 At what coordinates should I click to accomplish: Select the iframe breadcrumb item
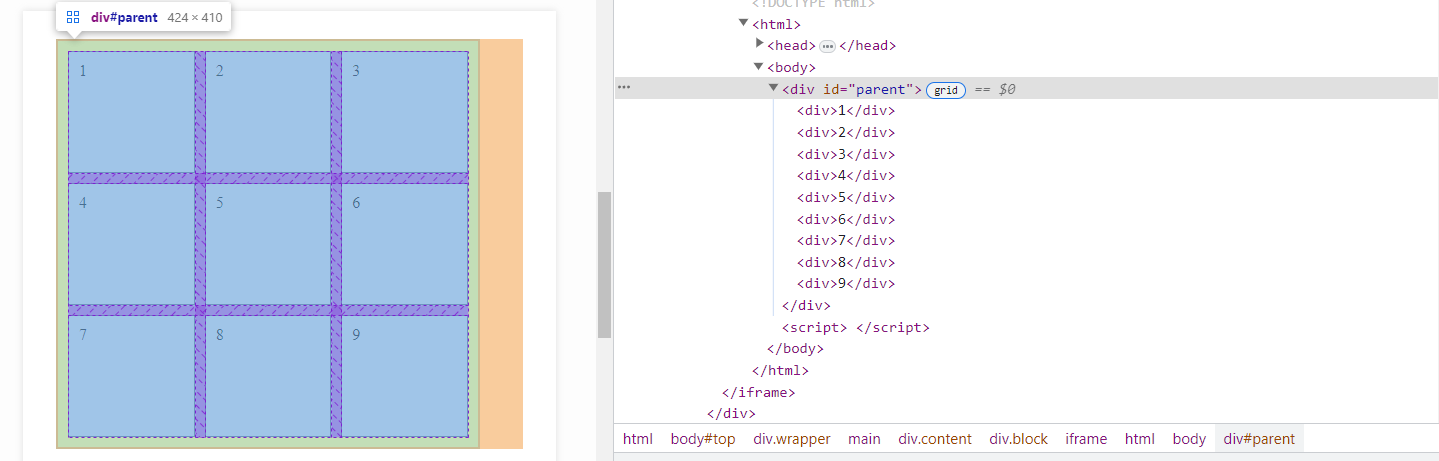tap(1086, 439)
